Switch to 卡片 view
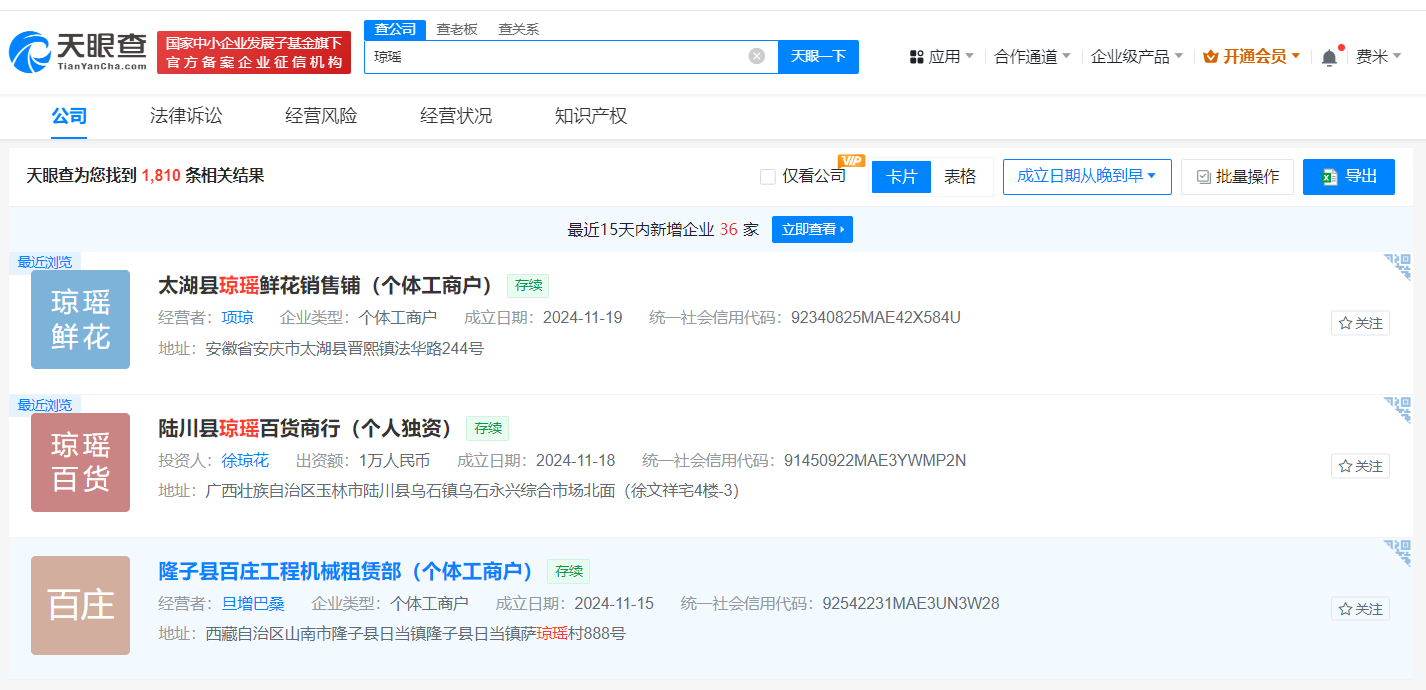 point(901,177)
